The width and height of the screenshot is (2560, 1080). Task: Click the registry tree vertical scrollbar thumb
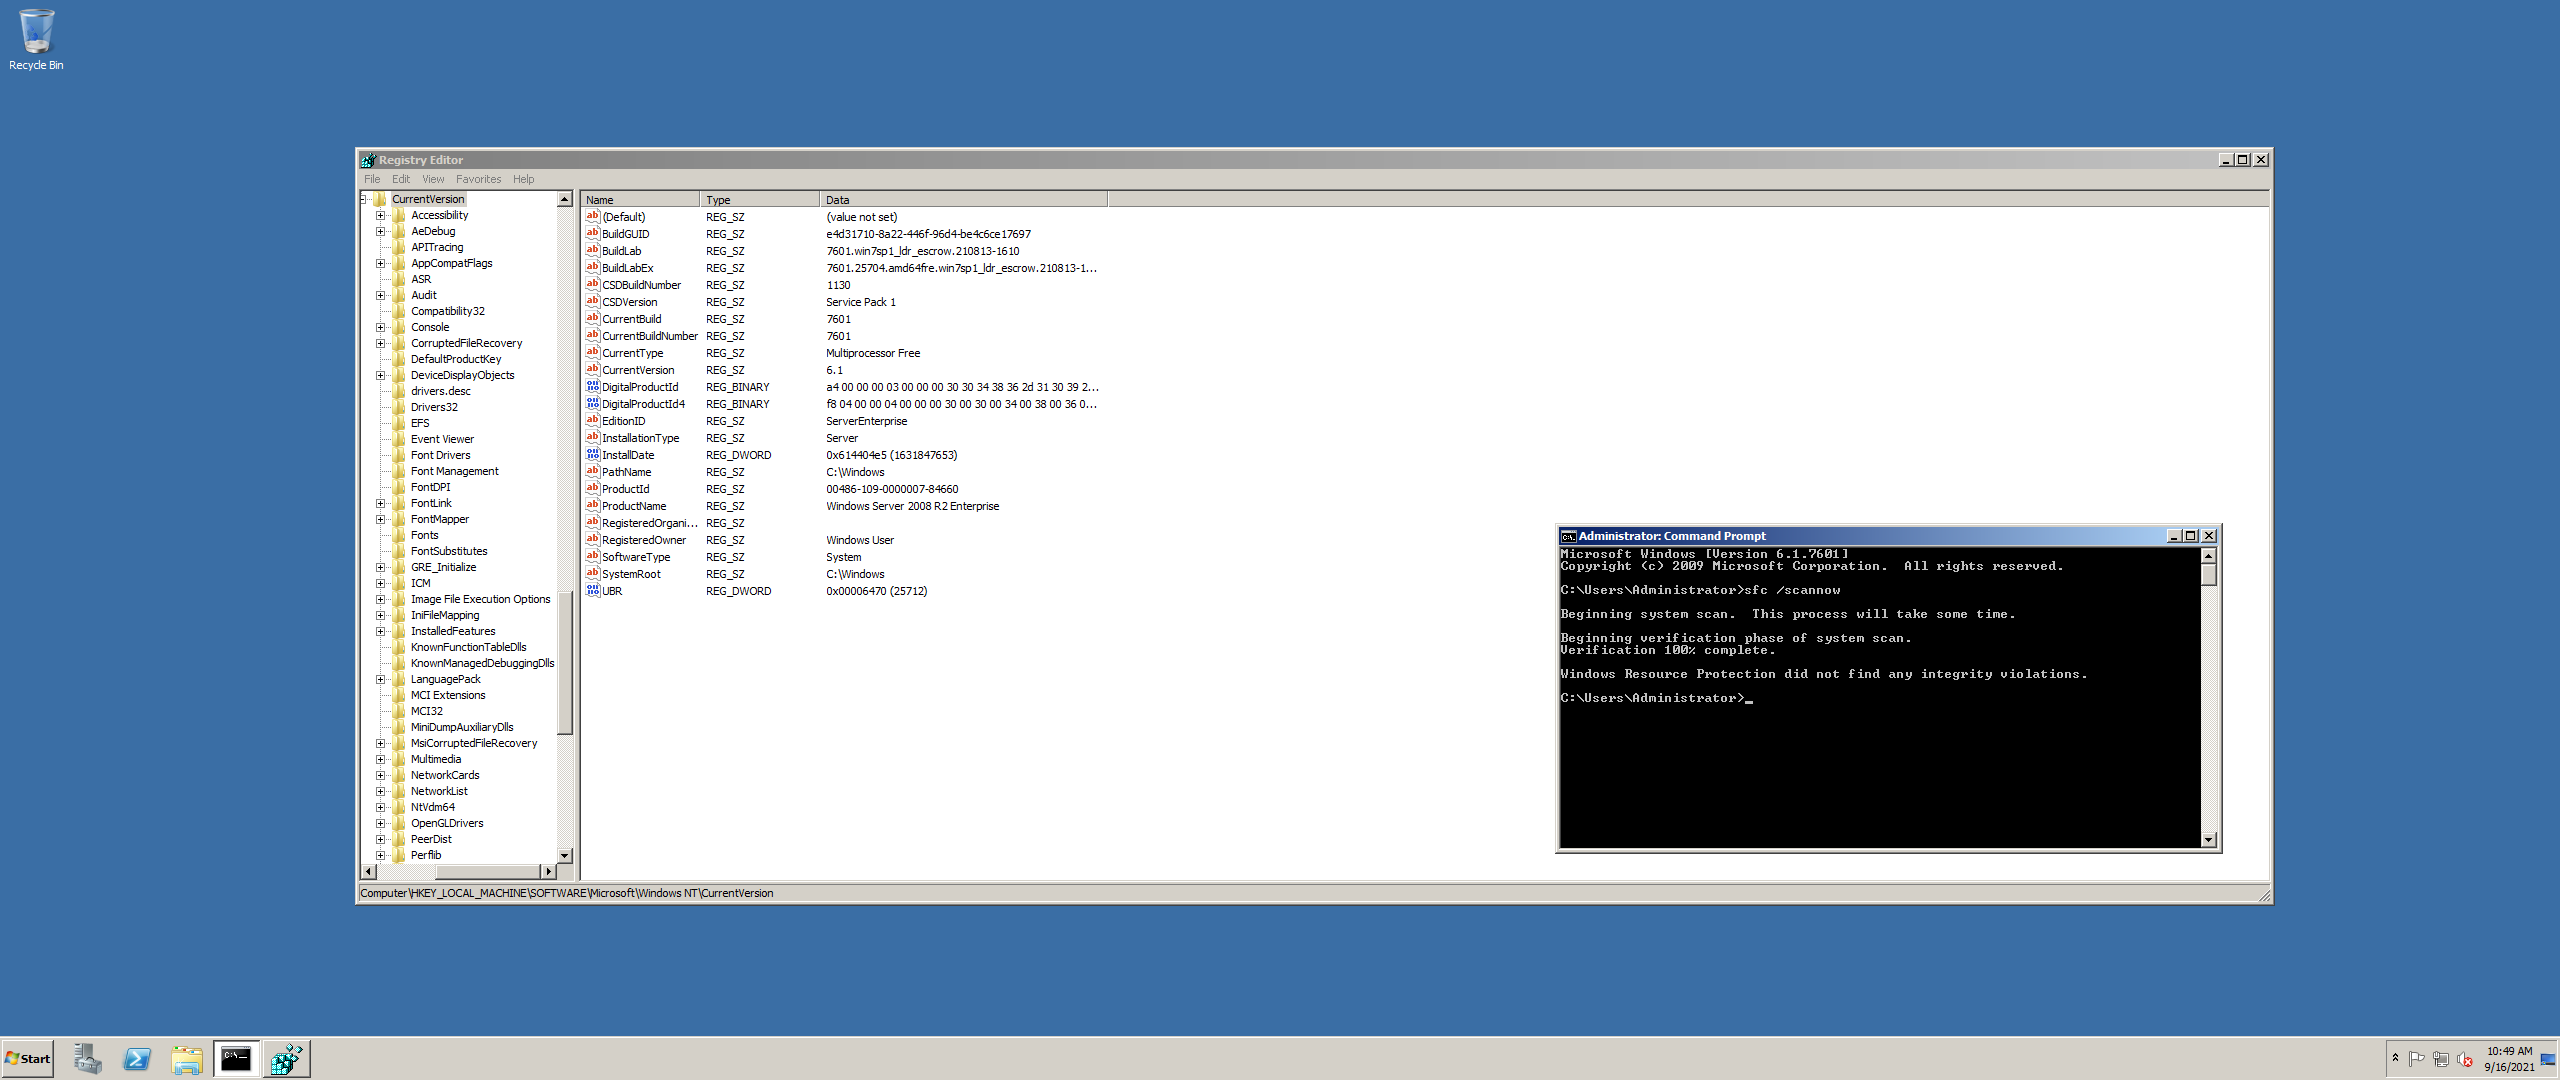point(565,665)
